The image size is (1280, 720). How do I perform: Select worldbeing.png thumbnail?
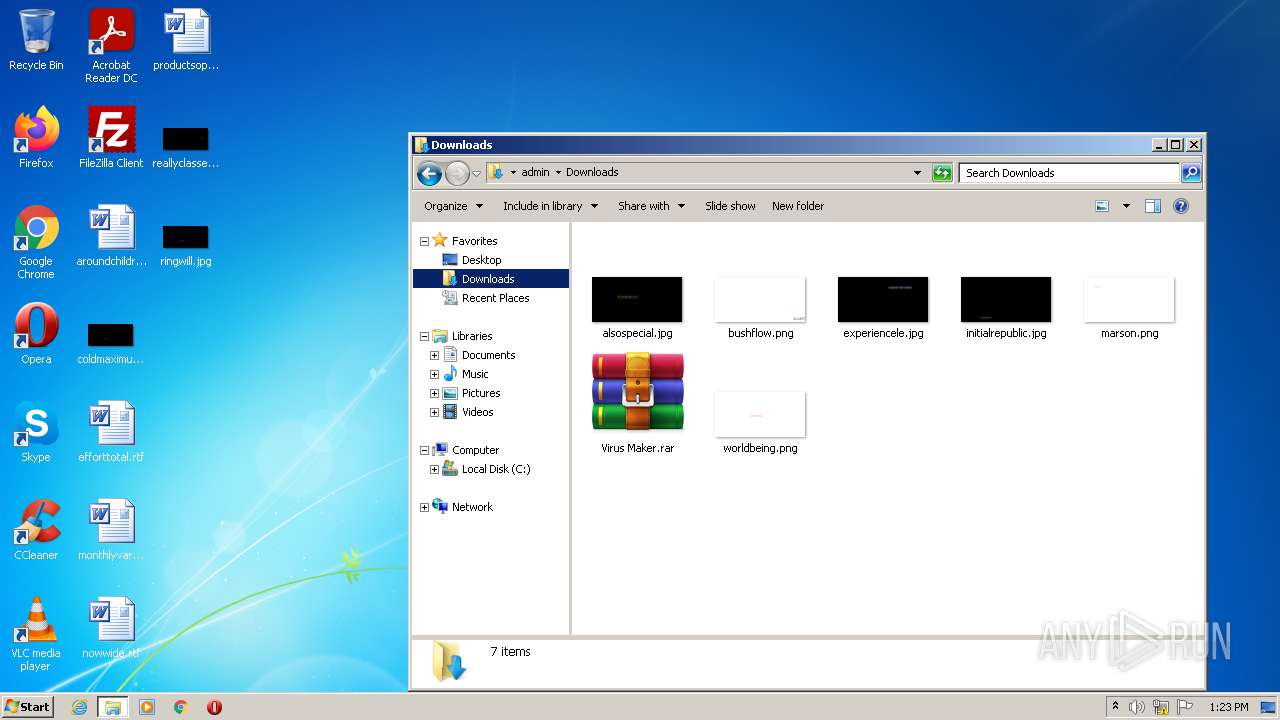tap(760, 424)
